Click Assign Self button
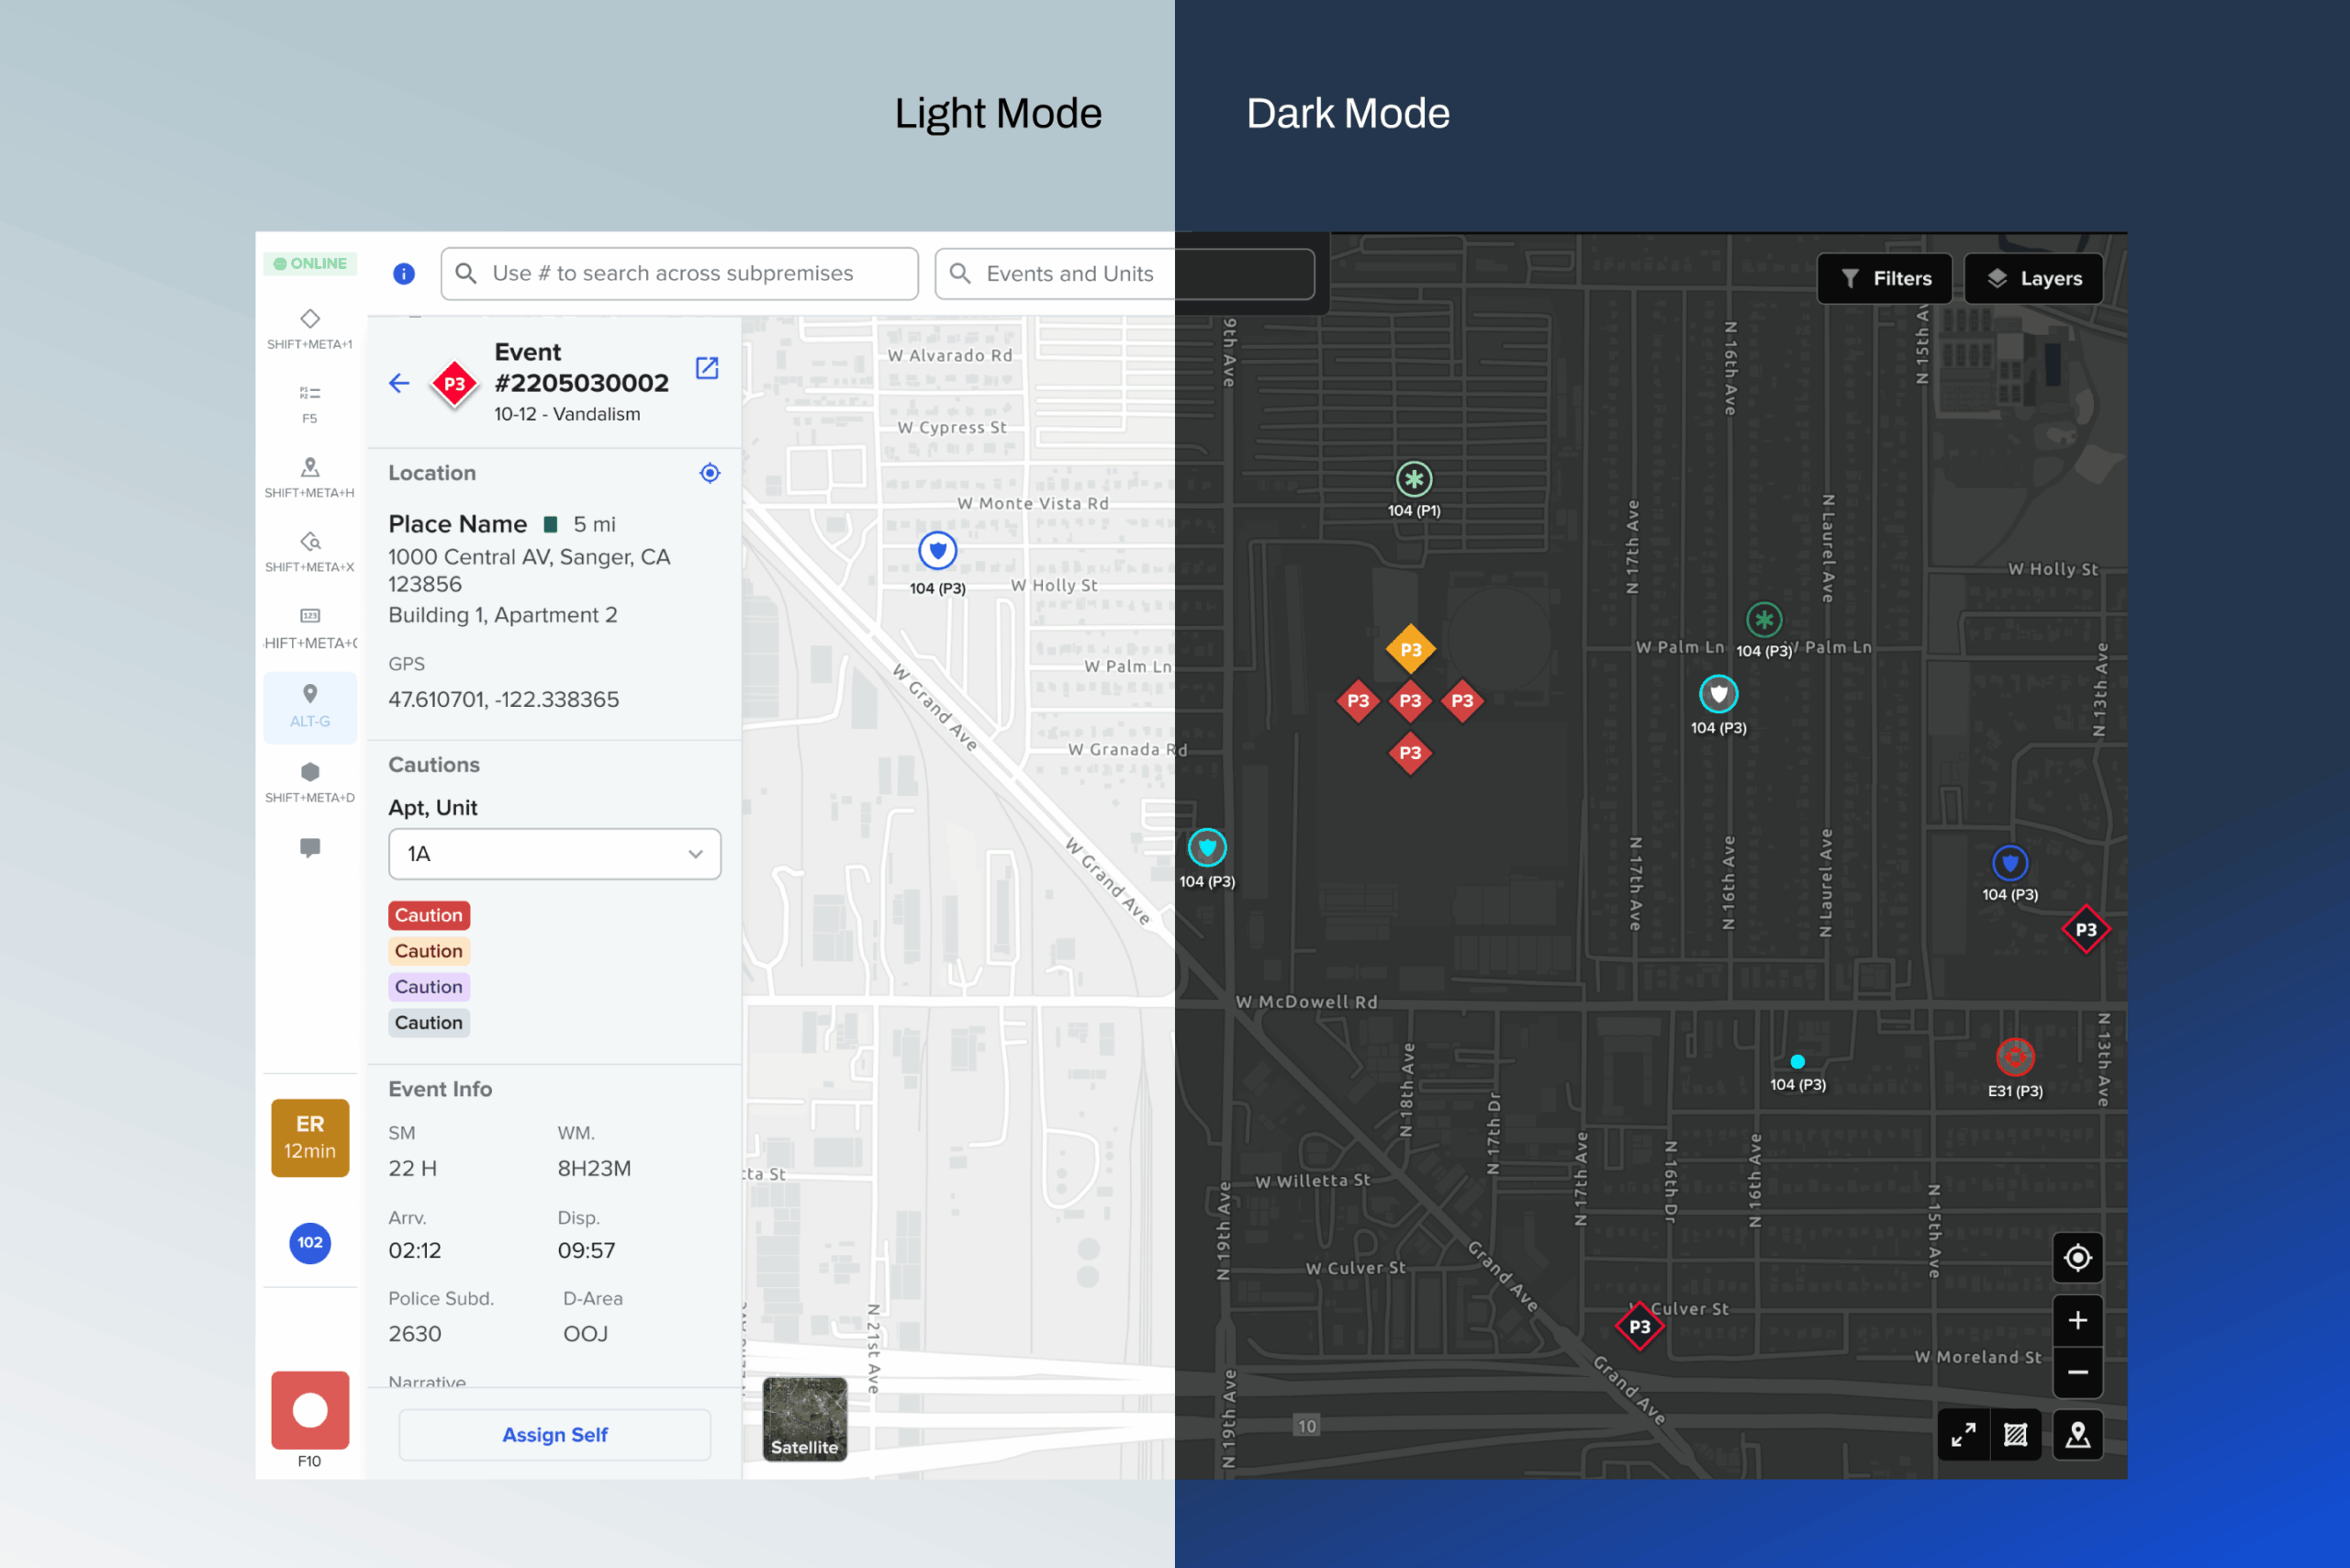Viewport: 2350px width, 1568px height. click(x=554, y=1434)
